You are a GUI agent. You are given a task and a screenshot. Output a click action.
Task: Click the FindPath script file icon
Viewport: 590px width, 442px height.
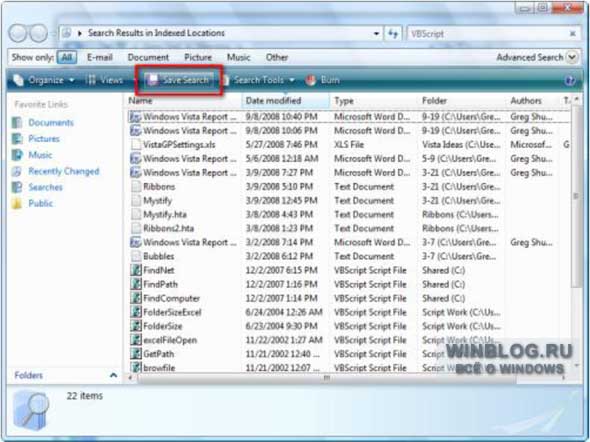pos(136,284)
